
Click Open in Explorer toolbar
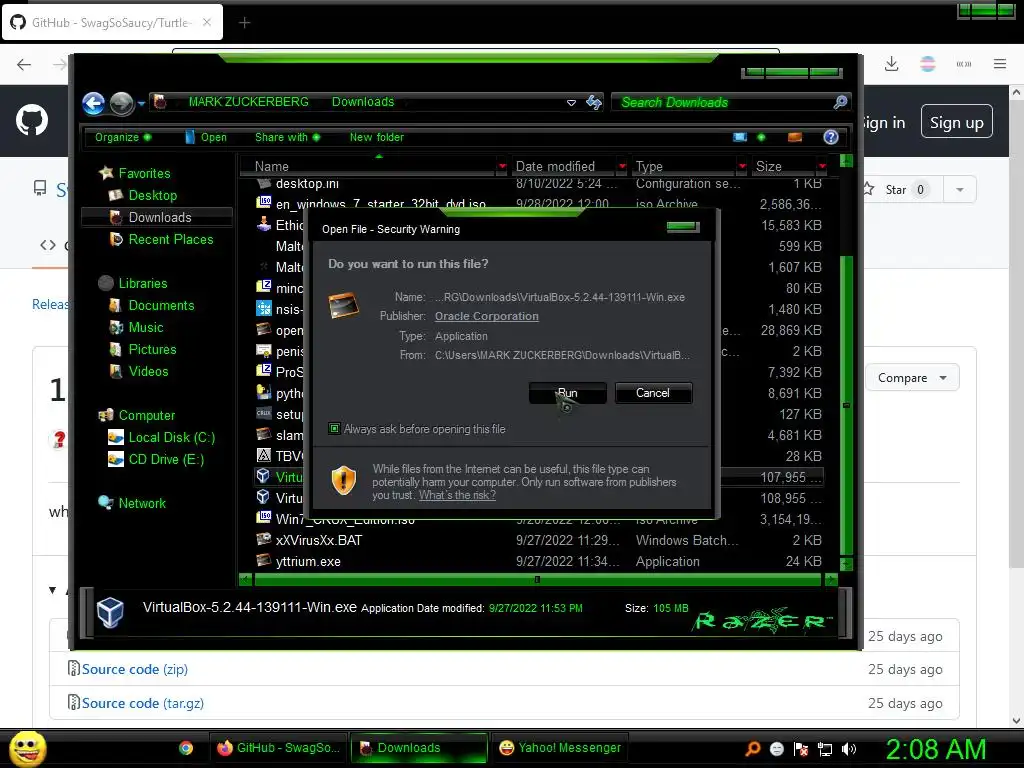tap(206, 137)
